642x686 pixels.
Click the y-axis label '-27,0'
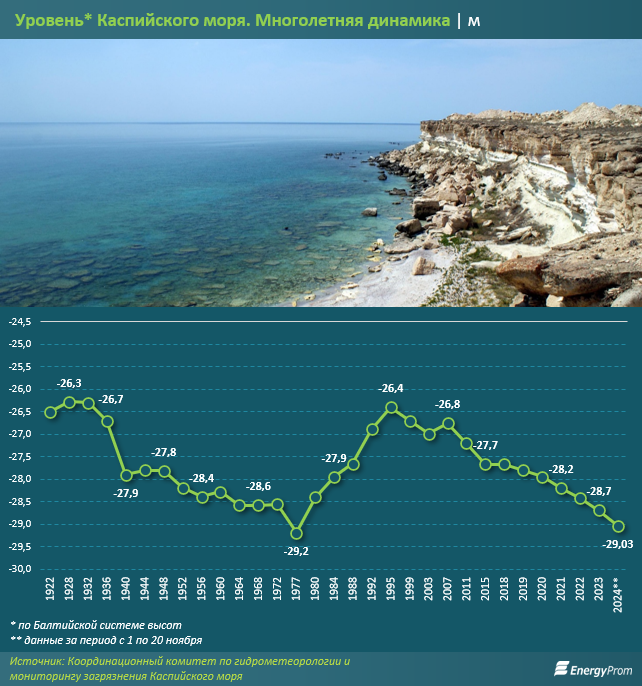pyautogui.click(x=20, y=434)
